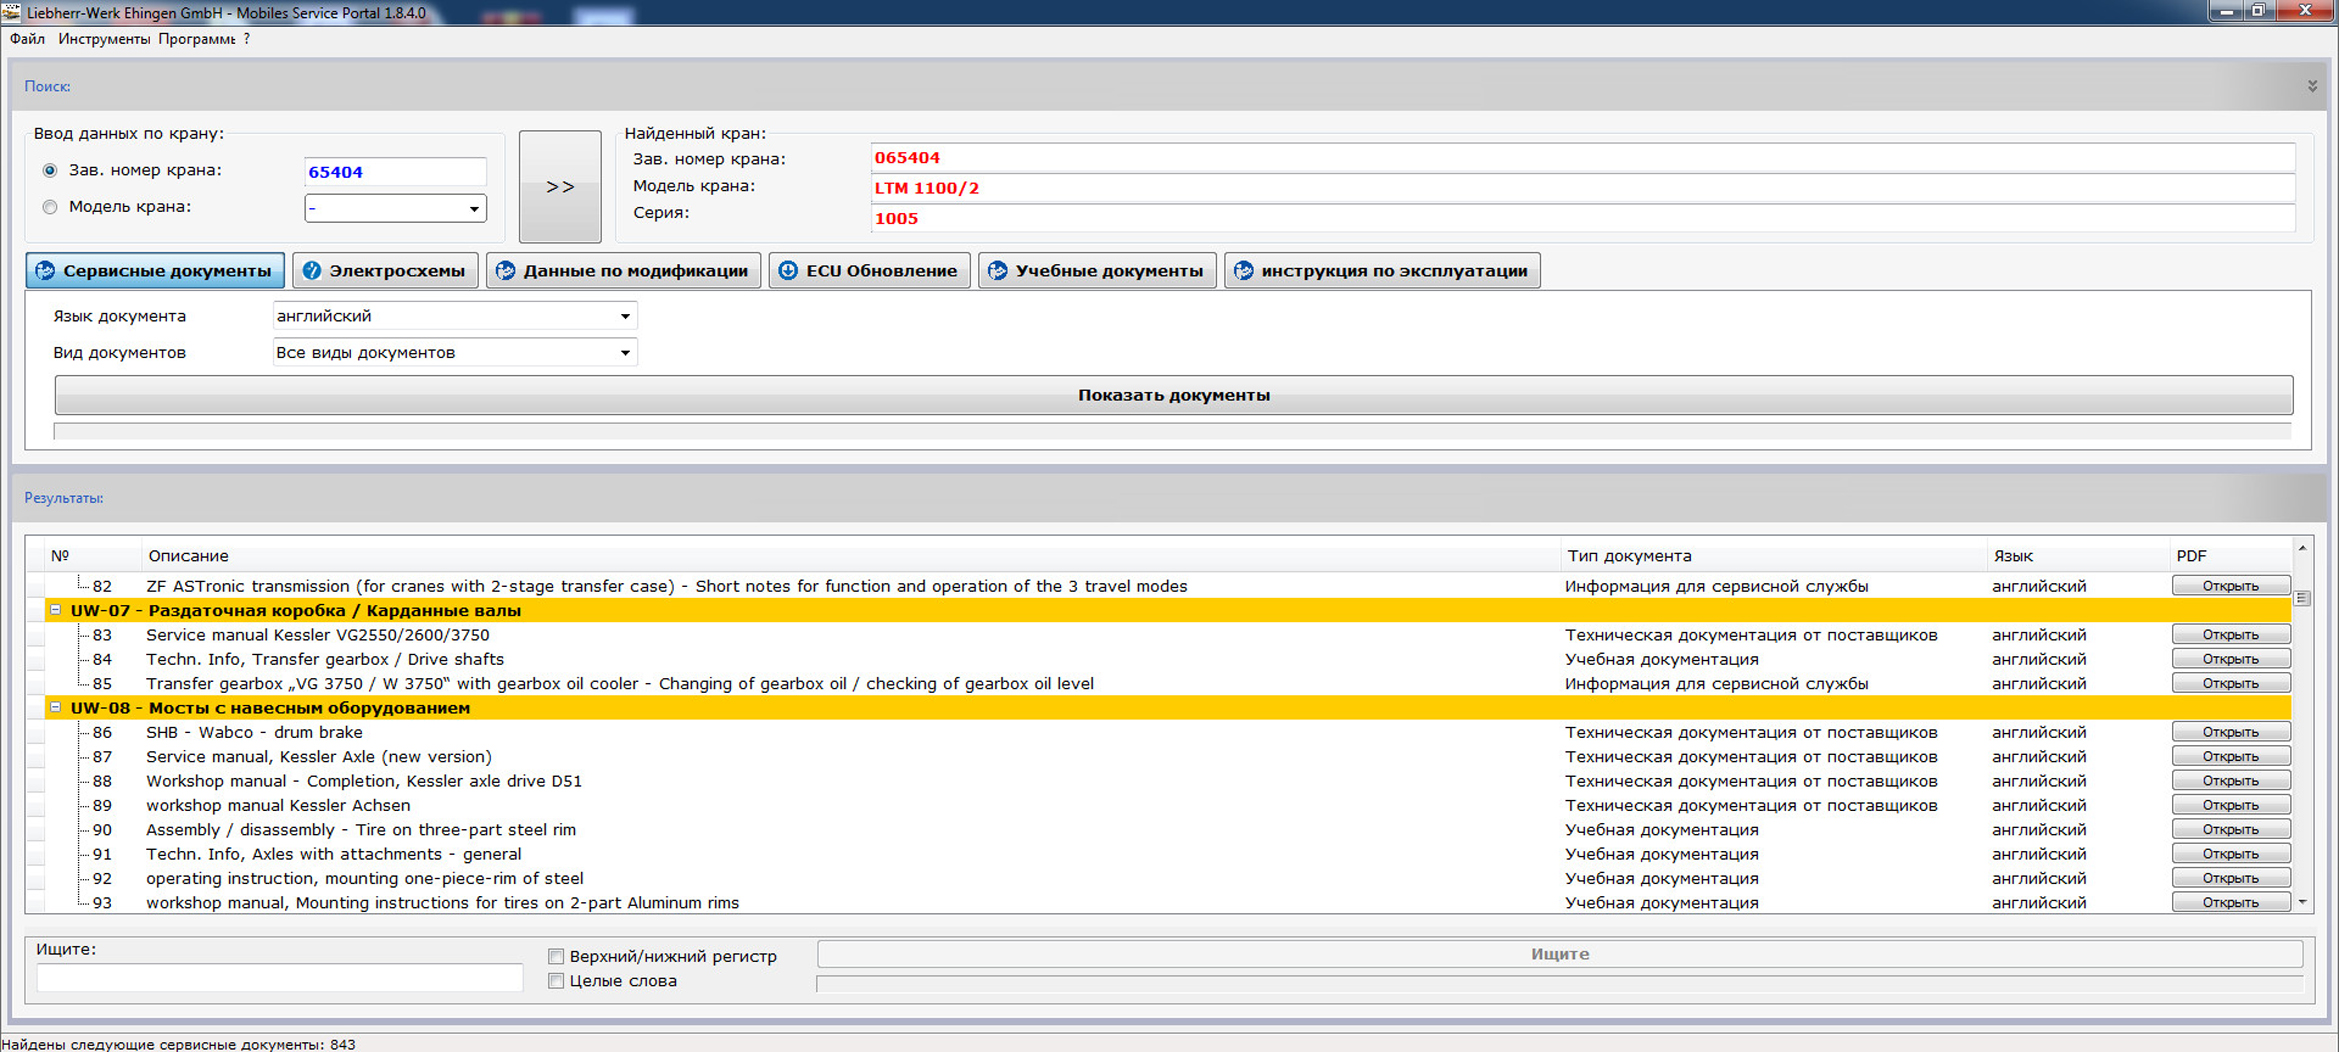Open the Вид документов dropdown
Viewport: 2339px width, 1052px height.
click(x=625, y=353)
